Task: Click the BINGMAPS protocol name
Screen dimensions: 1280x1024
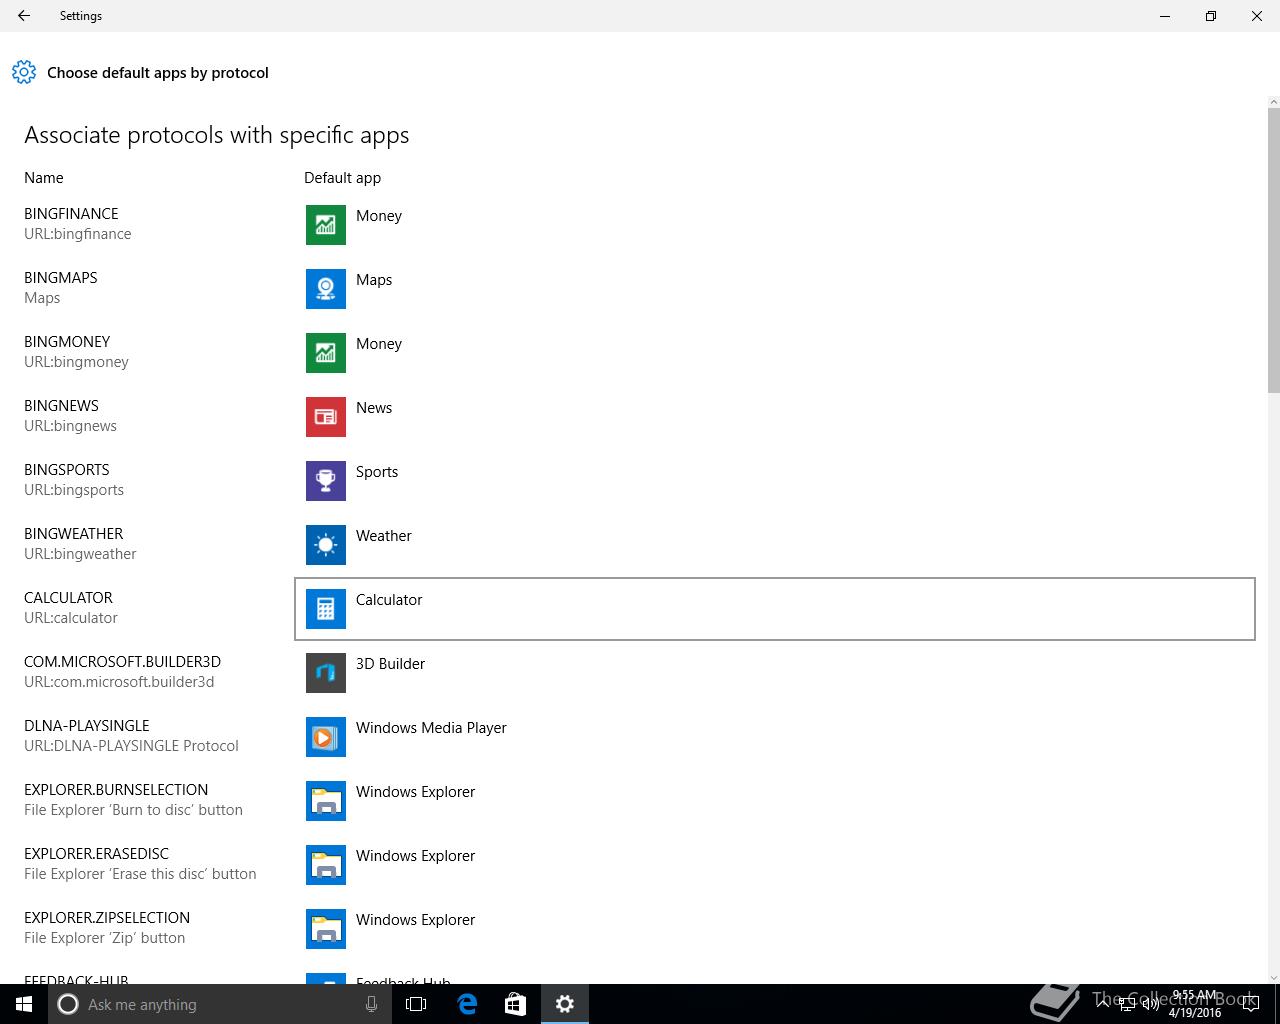Action: (x=61, y=278)
